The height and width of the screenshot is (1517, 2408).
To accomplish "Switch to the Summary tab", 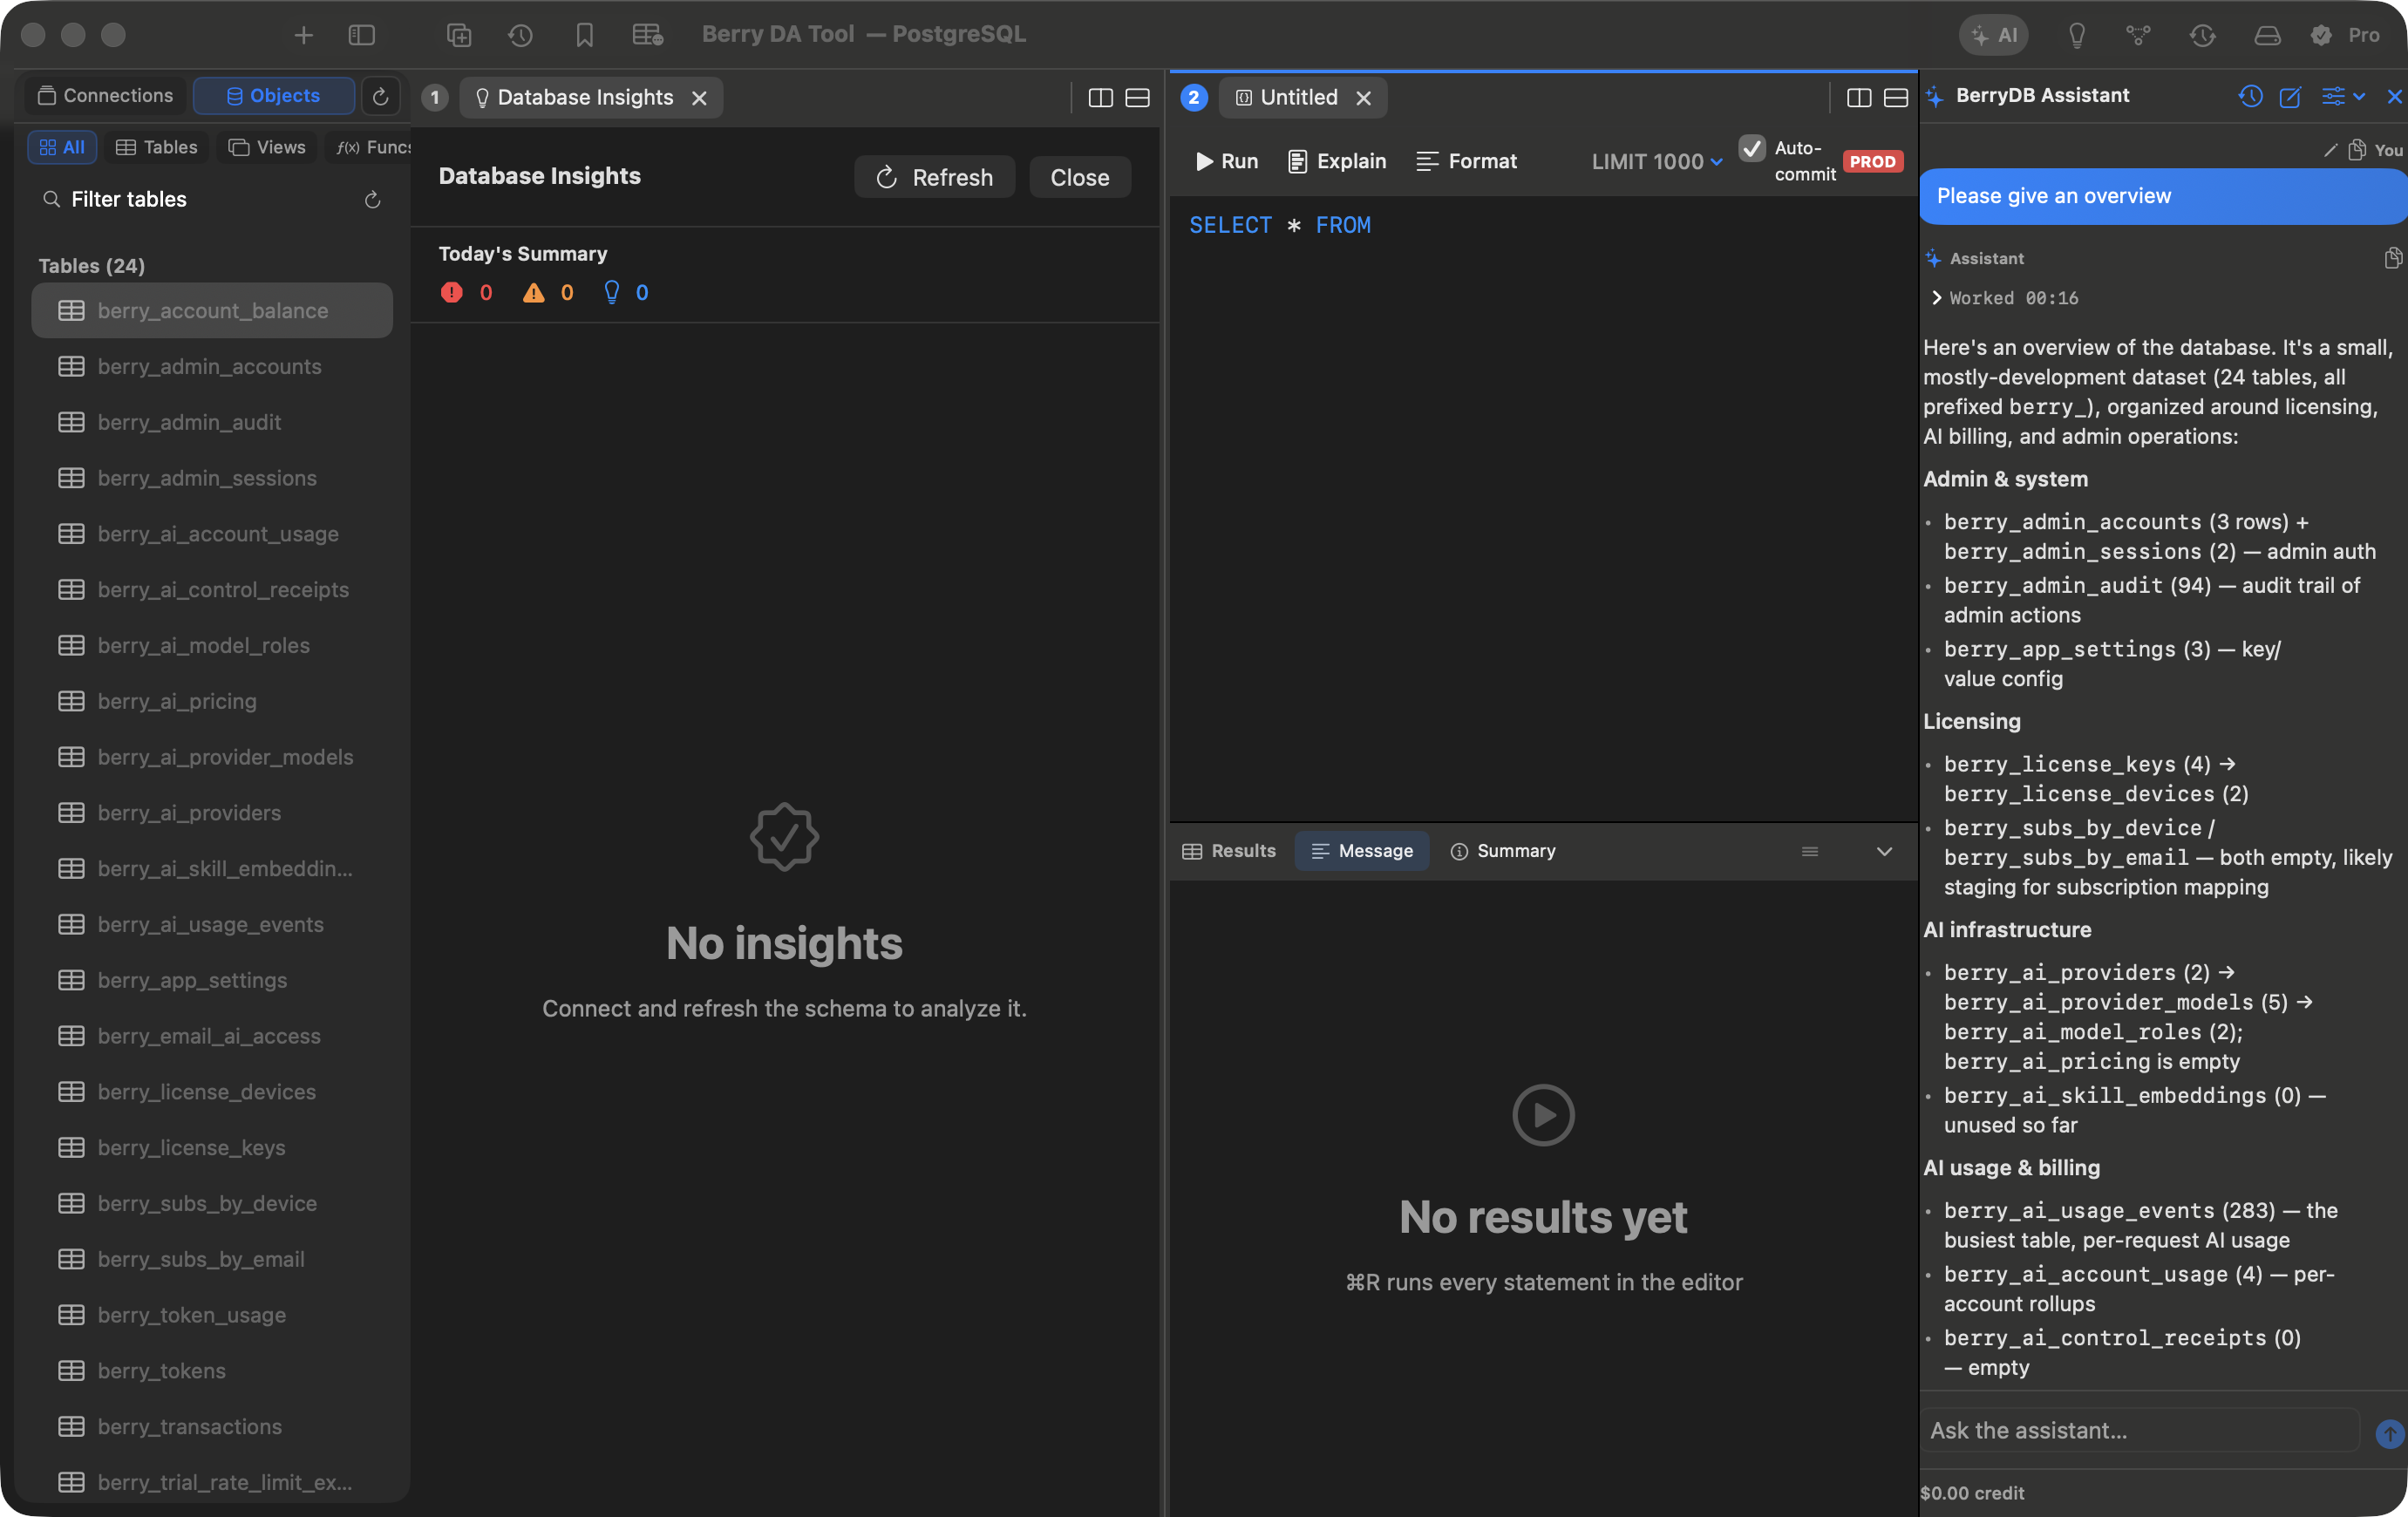I will 1503,851.
